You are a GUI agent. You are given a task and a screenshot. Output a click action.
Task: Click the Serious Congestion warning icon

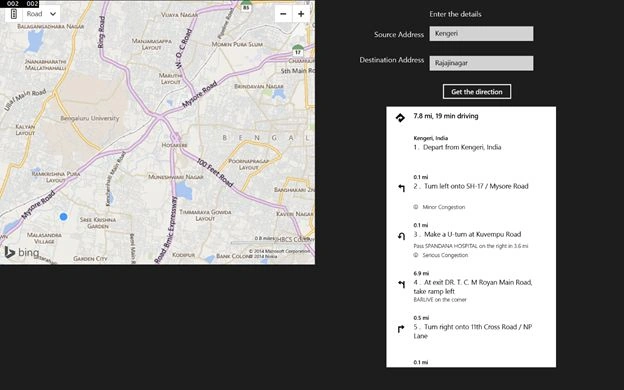(x=416, y=255)
